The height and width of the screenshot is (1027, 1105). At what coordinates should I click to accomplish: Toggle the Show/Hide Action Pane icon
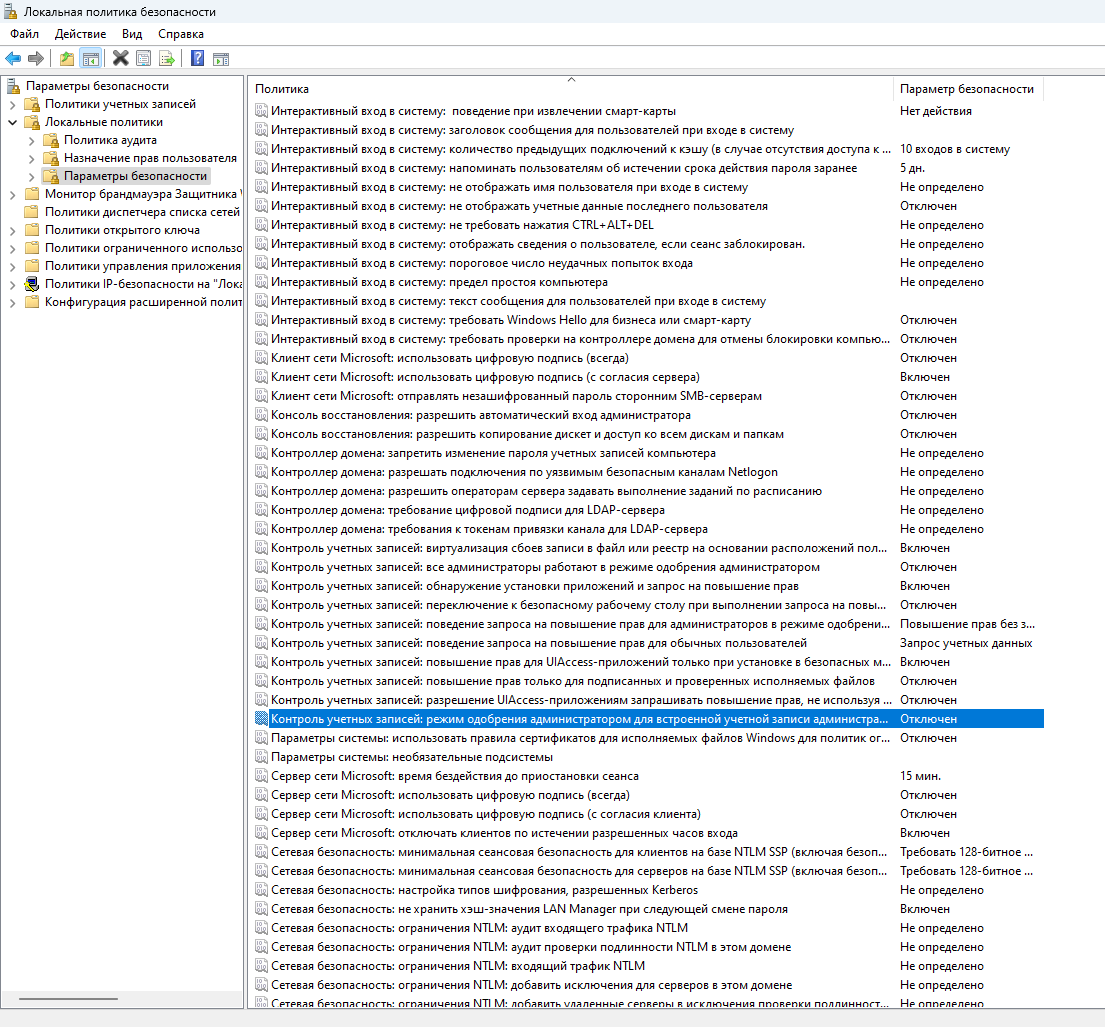(x=221, y=58)
